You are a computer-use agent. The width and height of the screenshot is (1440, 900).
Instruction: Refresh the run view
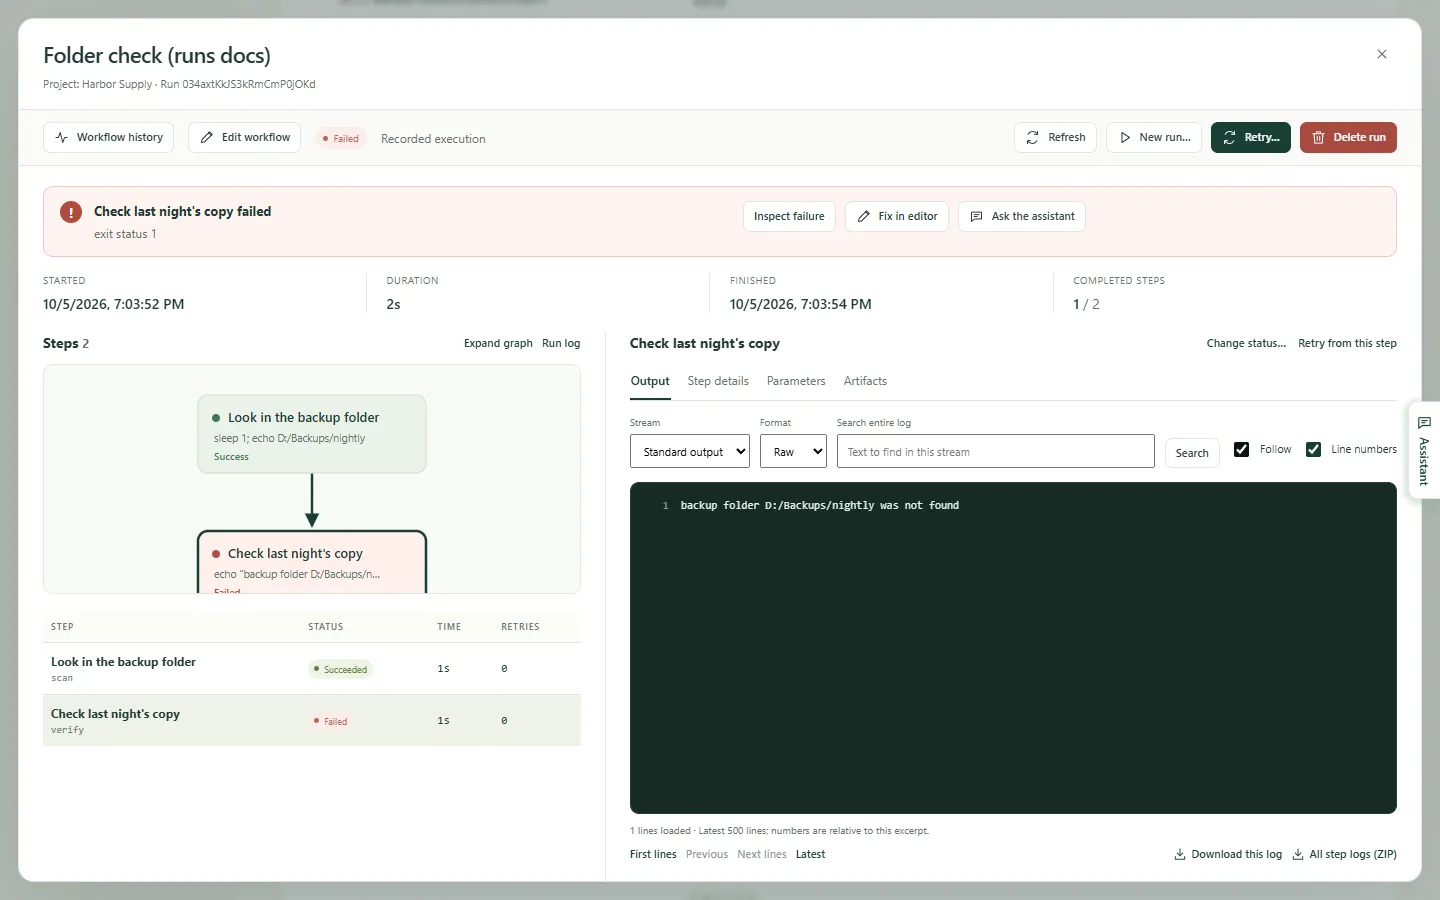pos(1055,138)
